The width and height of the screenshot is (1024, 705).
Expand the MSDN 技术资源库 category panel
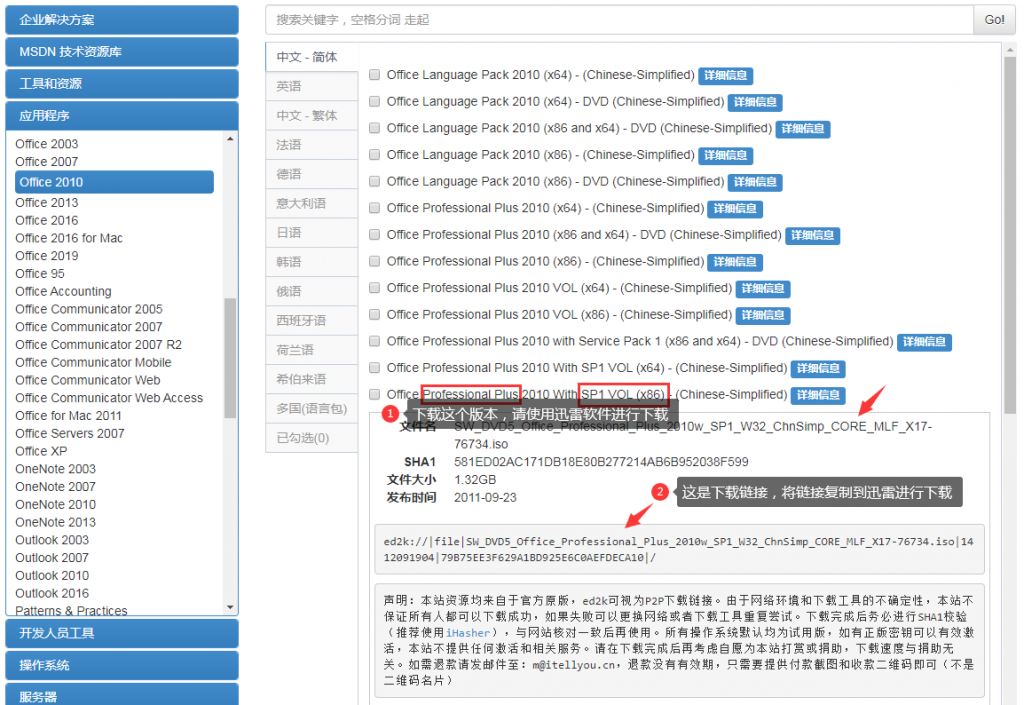coord(121,52)
